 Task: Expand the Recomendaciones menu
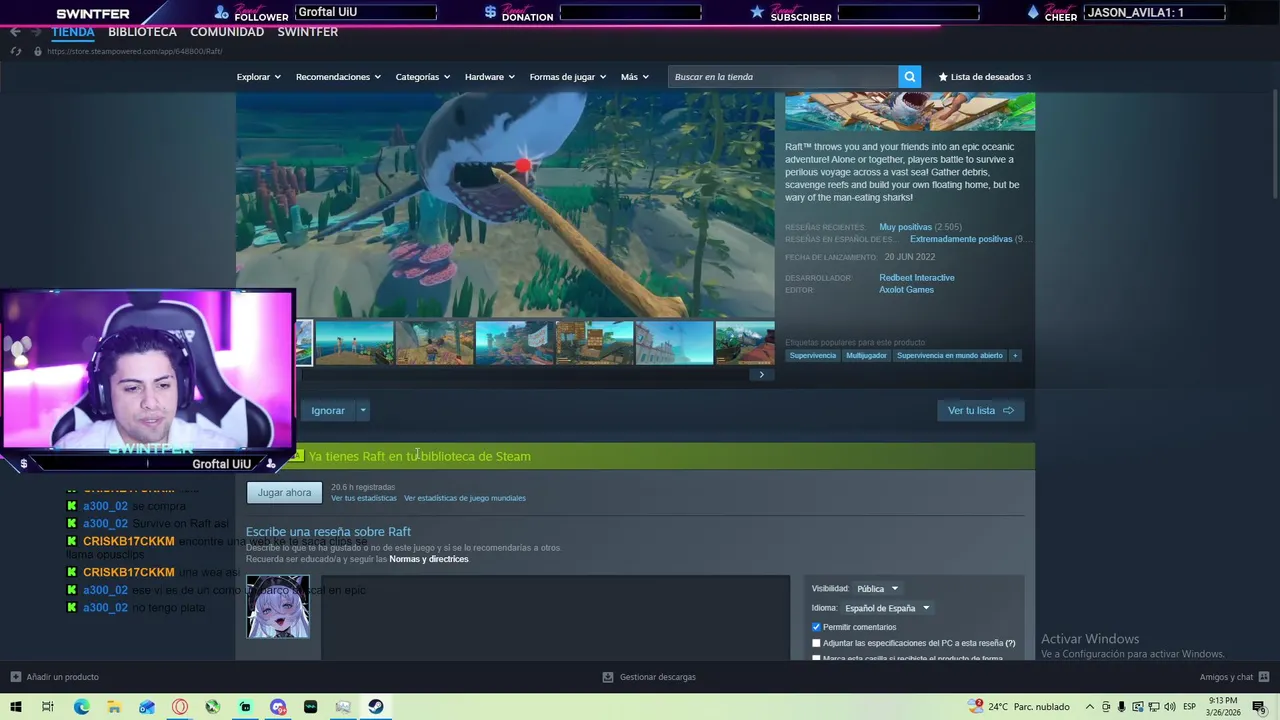[x=338, y=77]
